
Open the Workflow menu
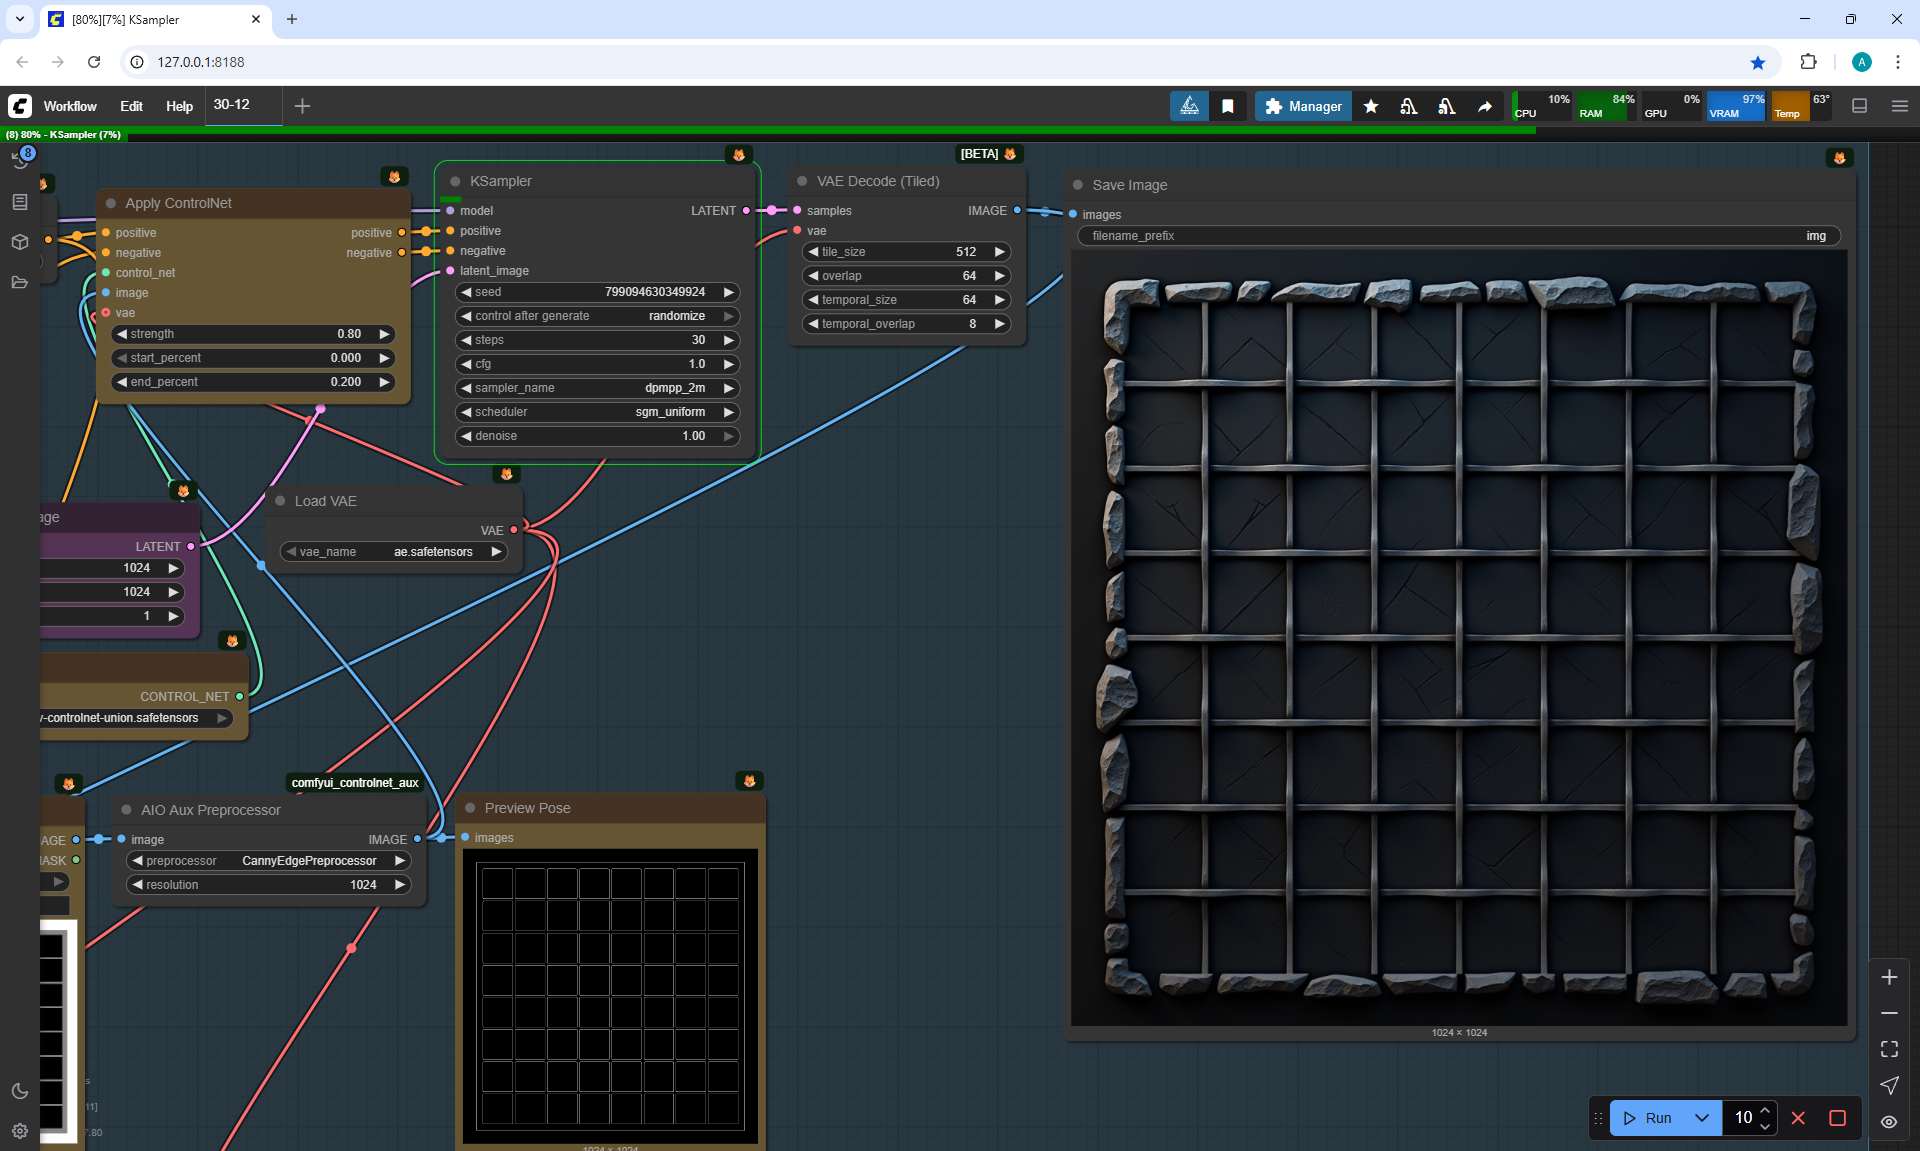(70, 106)
